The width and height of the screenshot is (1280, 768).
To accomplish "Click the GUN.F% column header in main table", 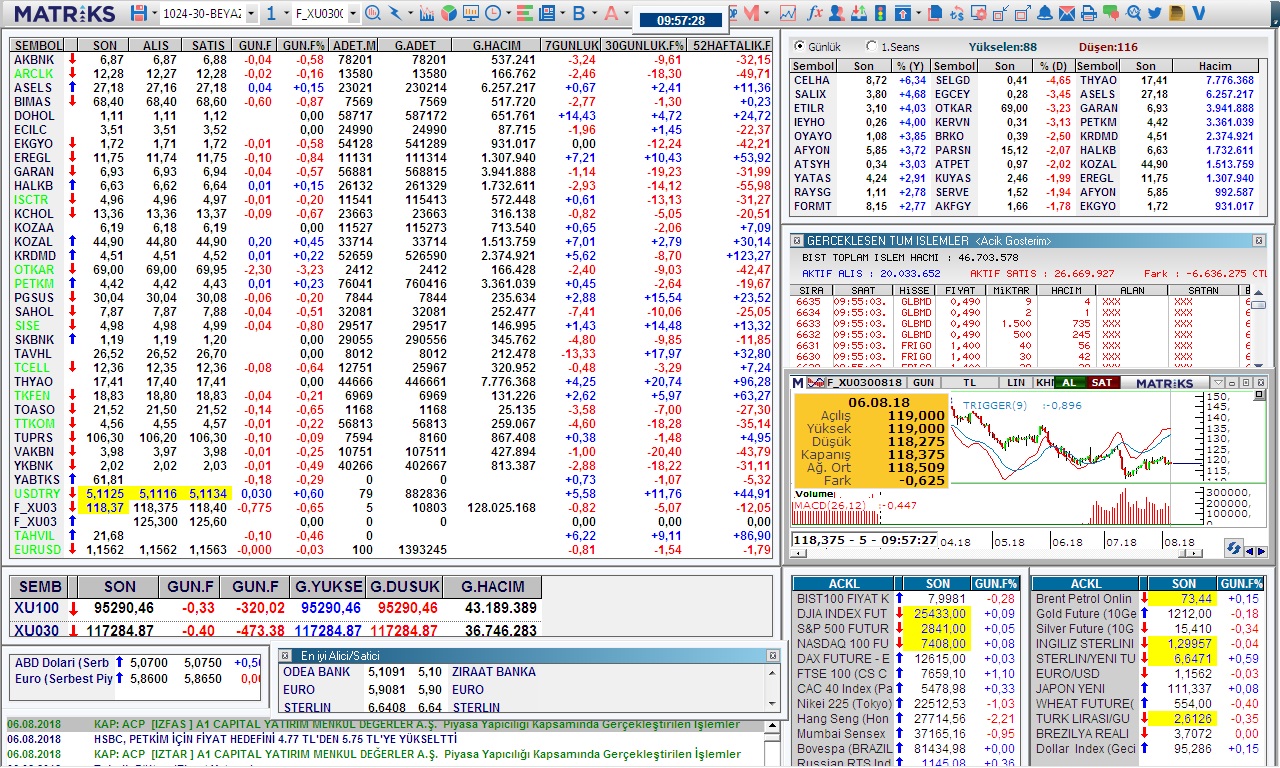I will click(x=302, y=45).
